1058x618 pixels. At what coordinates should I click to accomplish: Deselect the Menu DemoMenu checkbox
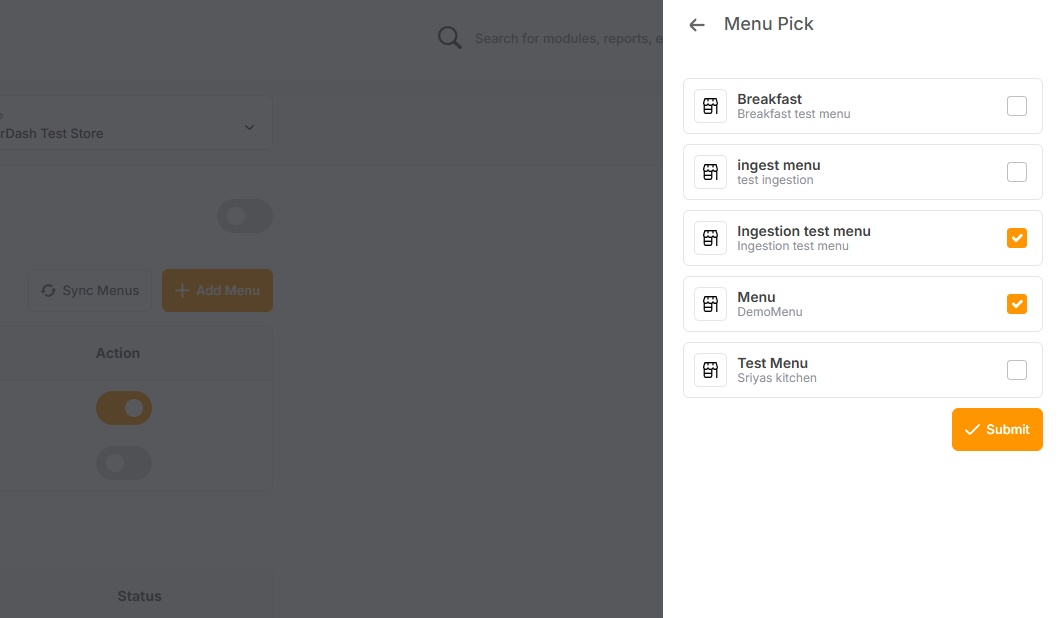click(x=1016, y=304)
